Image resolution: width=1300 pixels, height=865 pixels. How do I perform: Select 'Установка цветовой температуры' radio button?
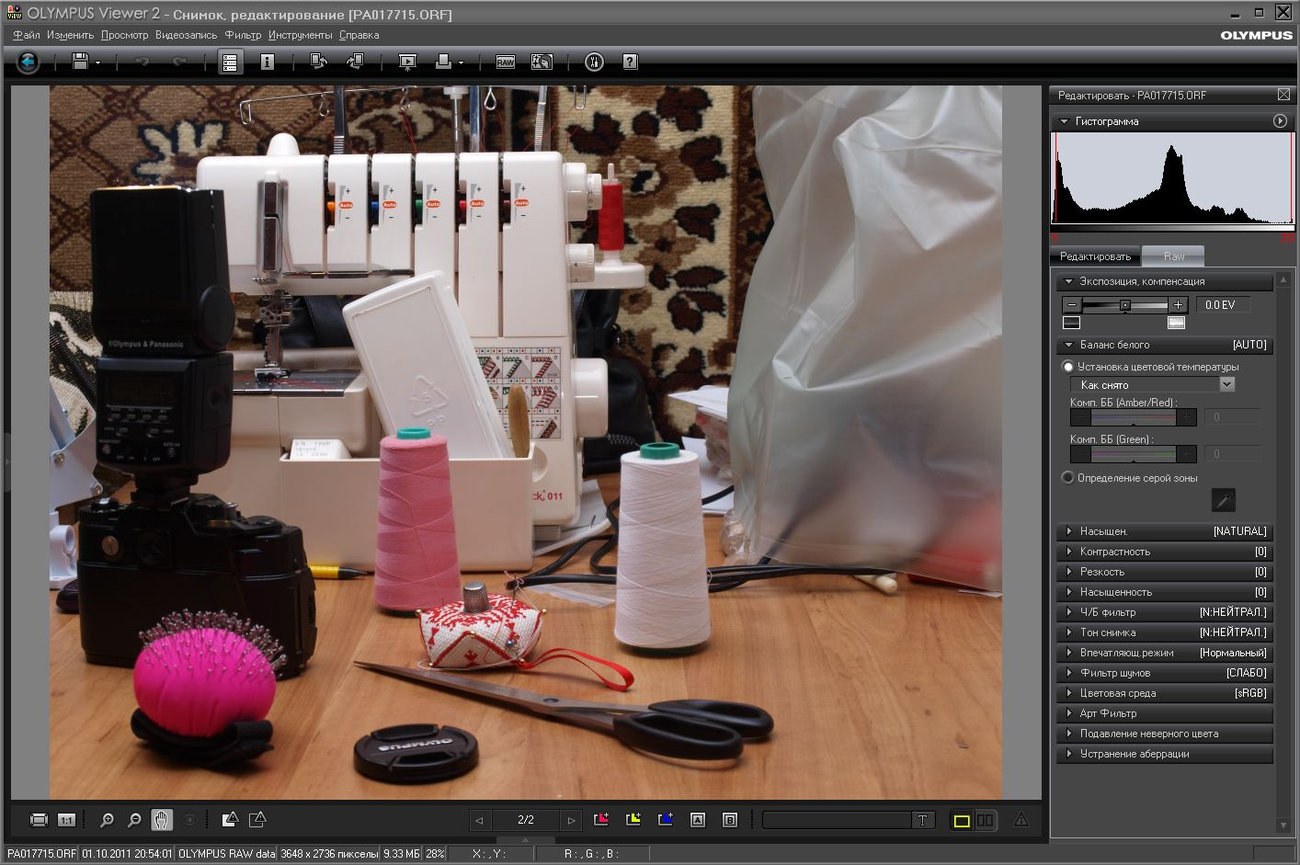(x=1068, y=367)
